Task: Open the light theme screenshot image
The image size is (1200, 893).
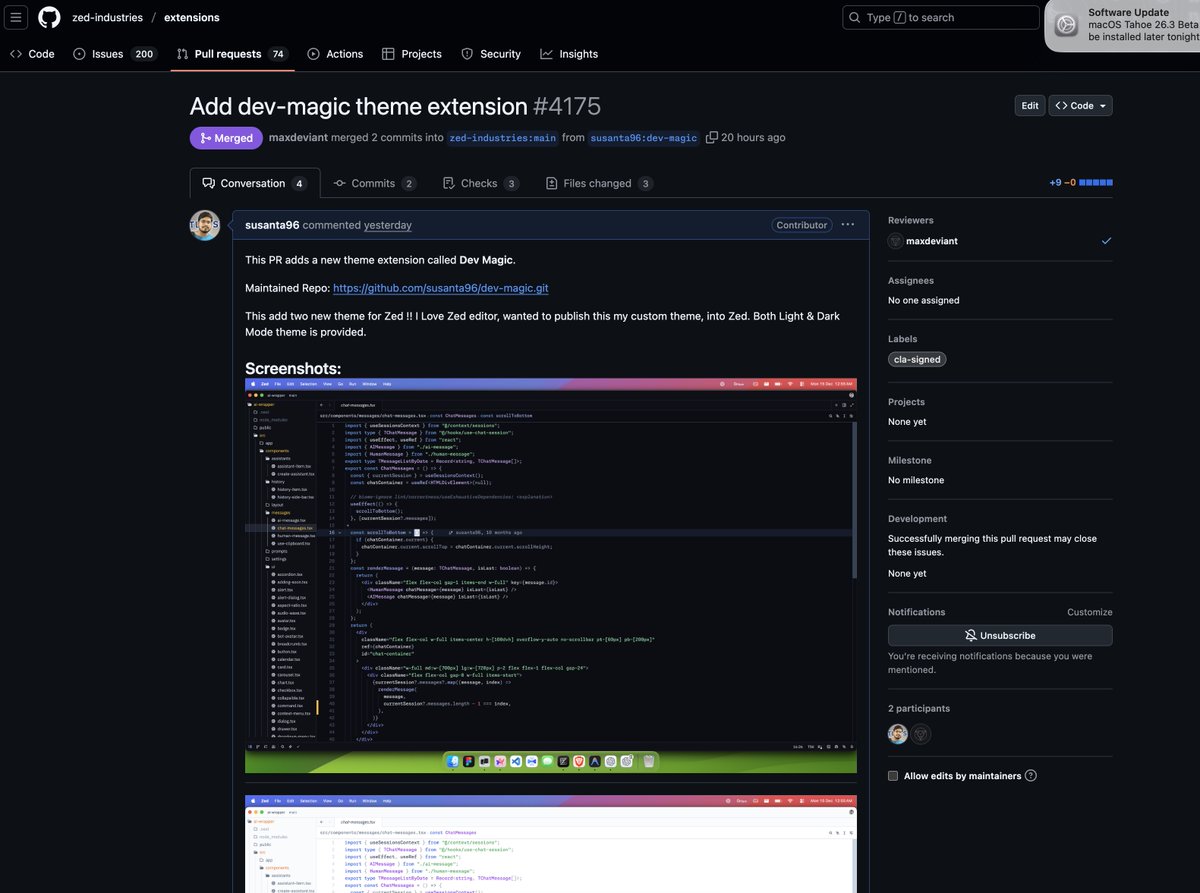Action: (551, 844)
